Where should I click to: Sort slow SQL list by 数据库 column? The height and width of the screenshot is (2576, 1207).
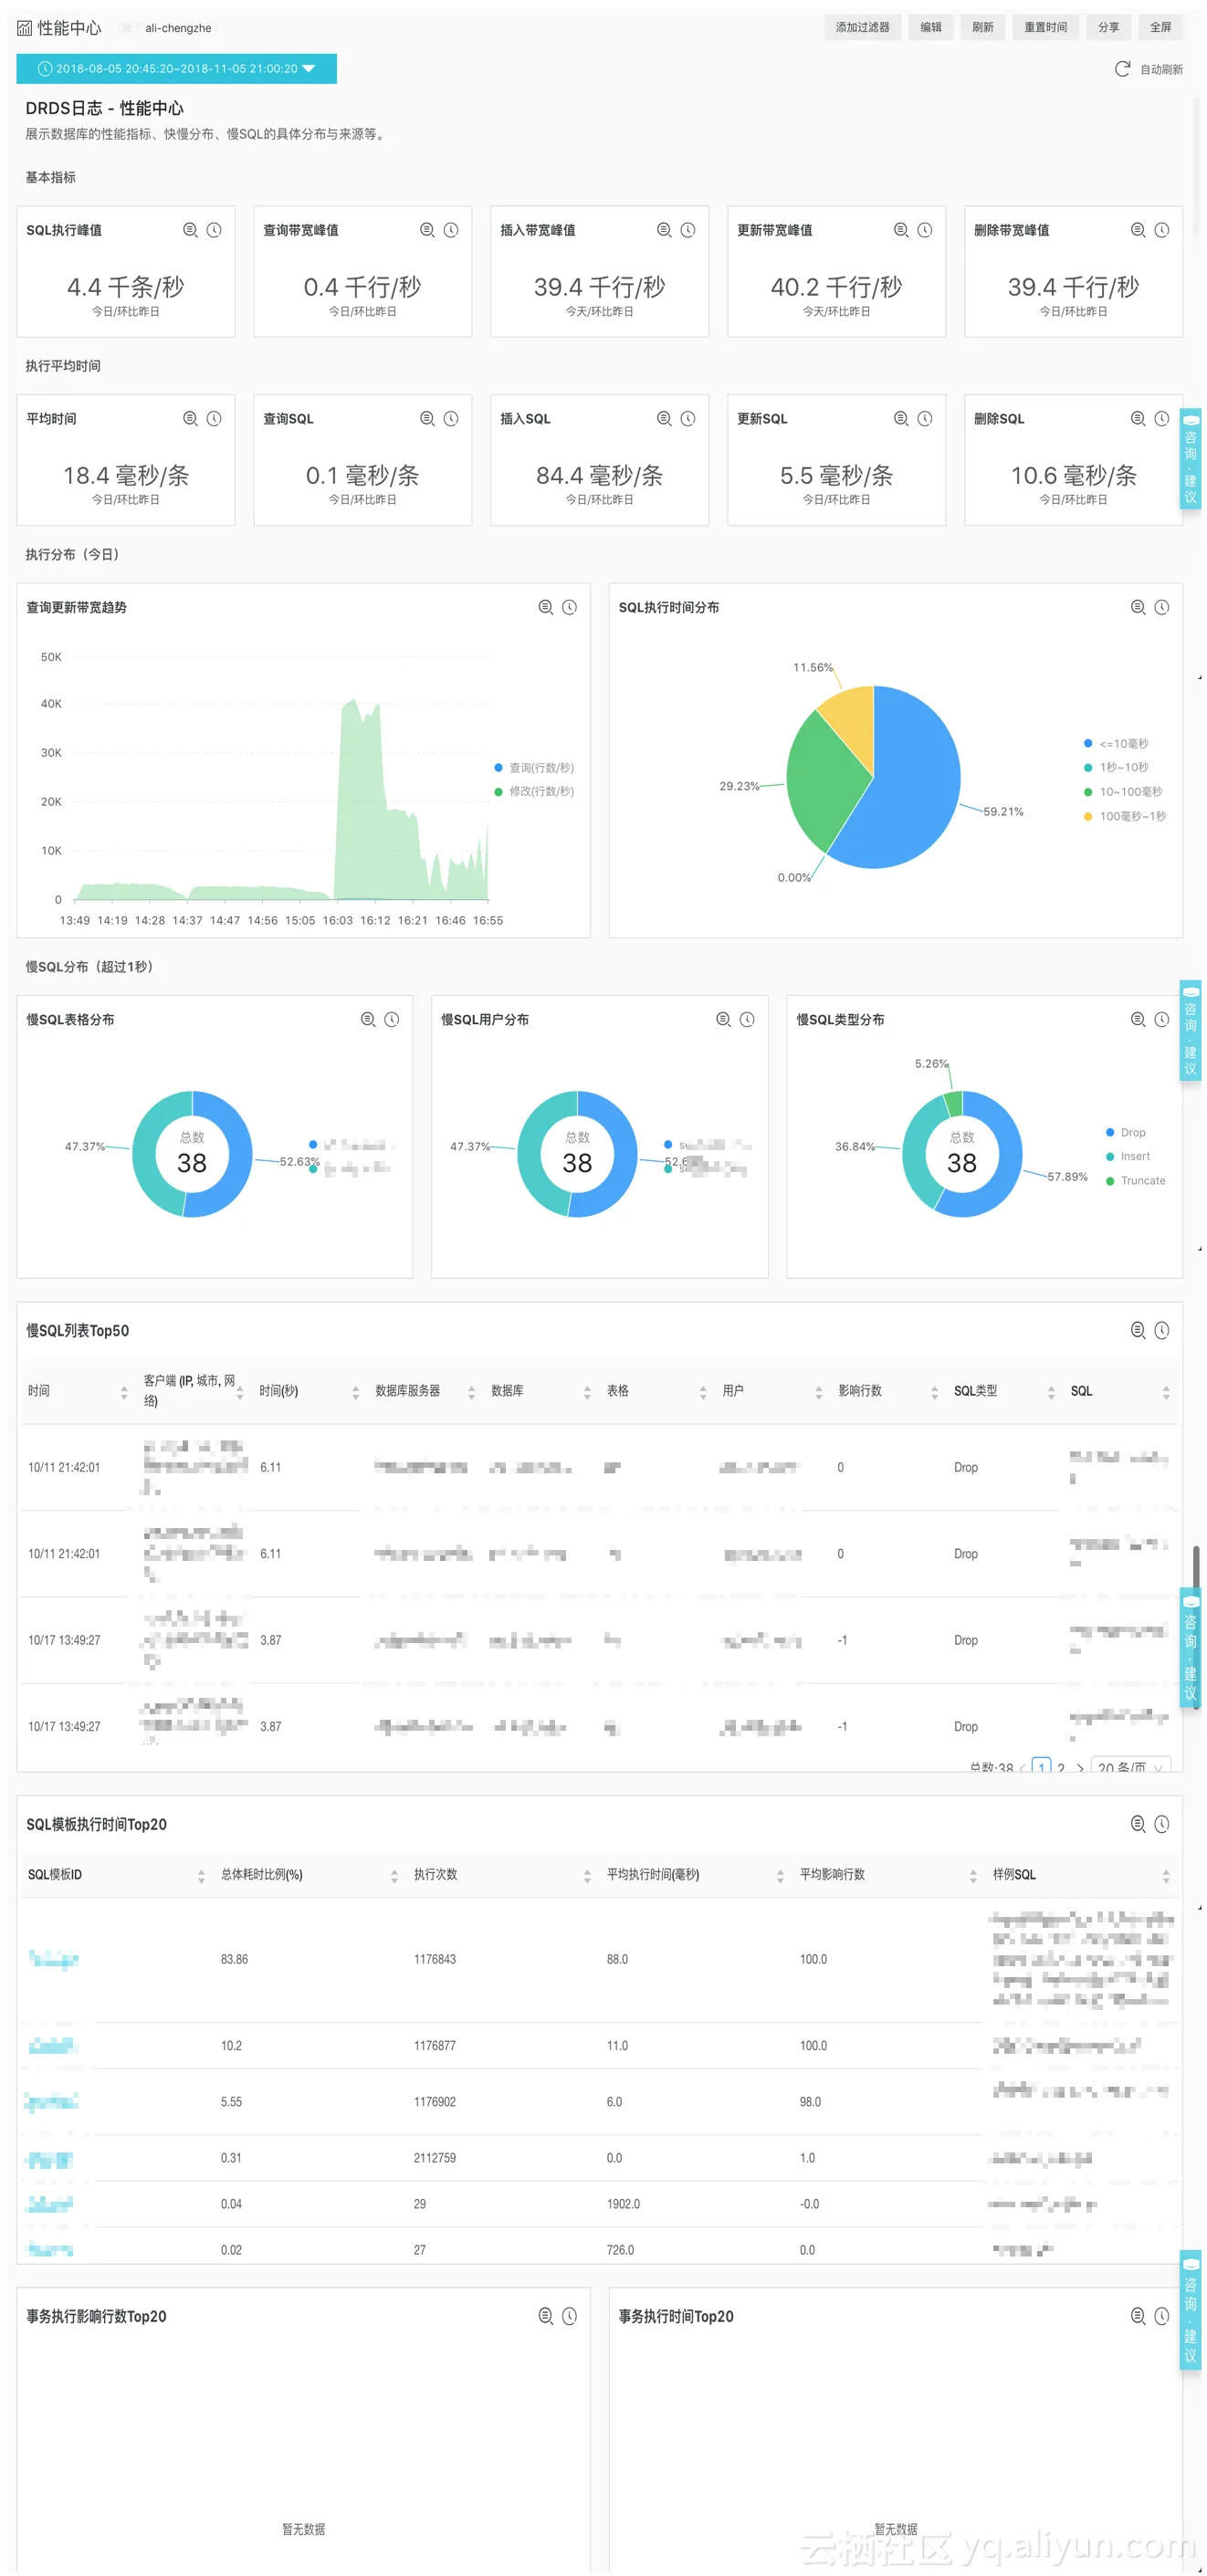(x=587, y=1392)
